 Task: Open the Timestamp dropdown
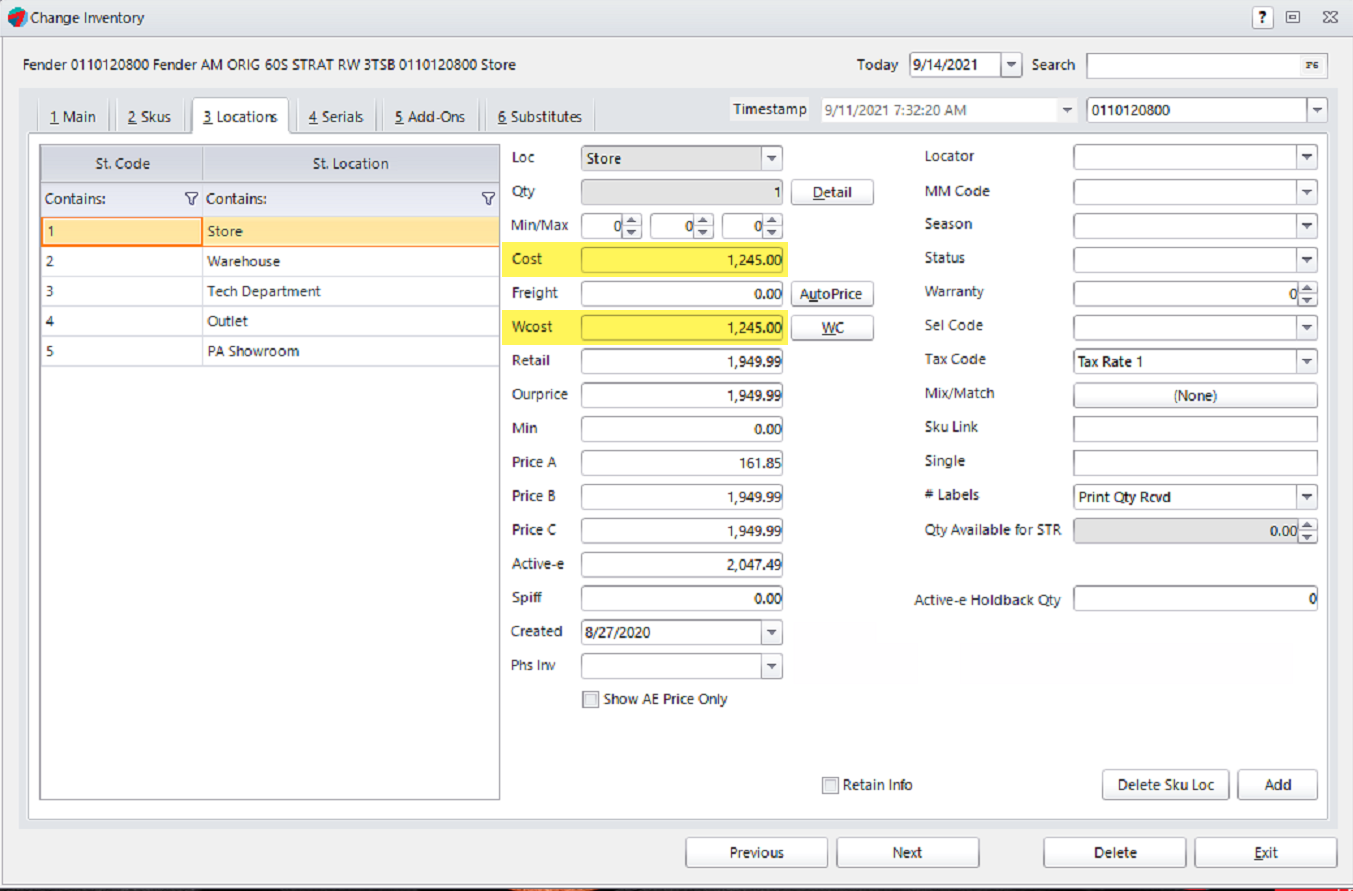pos(1067,110)
